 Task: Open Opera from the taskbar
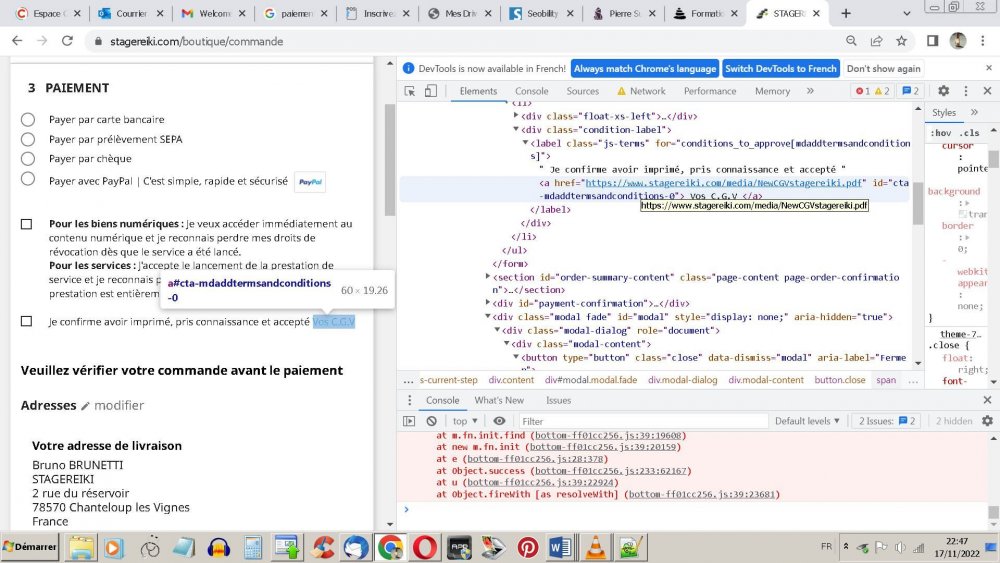[x=423, y=547]
